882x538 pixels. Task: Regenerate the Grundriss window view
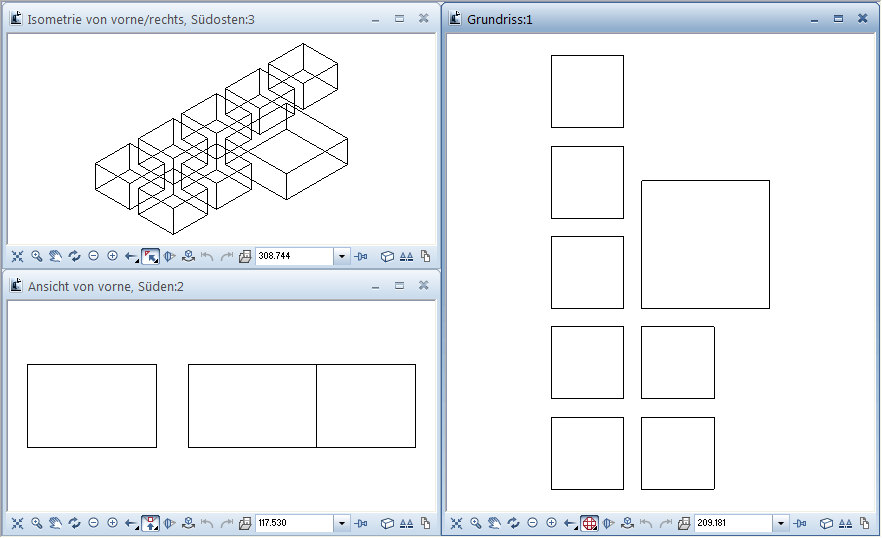(x=513, y=523)
